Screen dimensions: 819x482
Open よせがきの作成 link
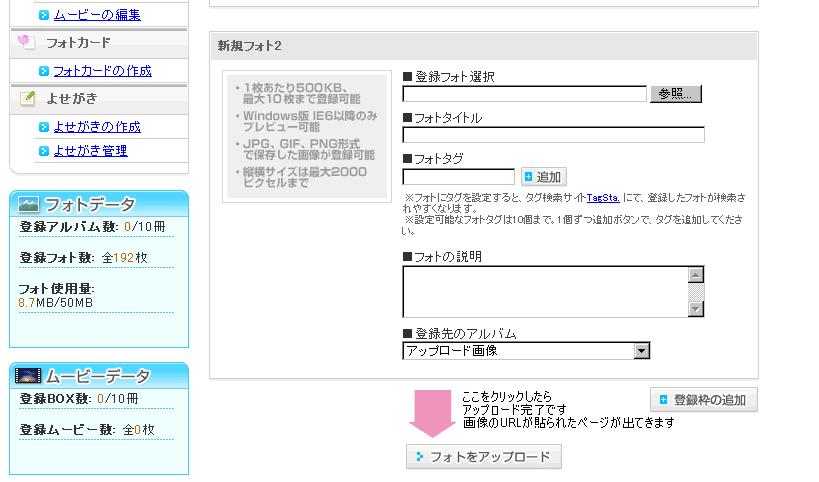pos(97,126)
